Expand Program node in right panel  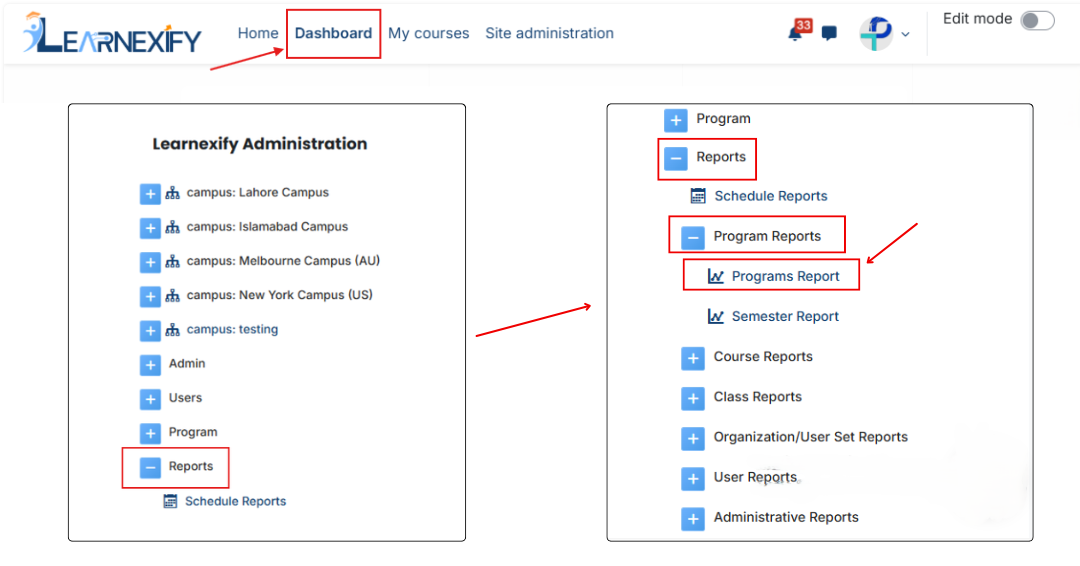click(x=676, y=120)
